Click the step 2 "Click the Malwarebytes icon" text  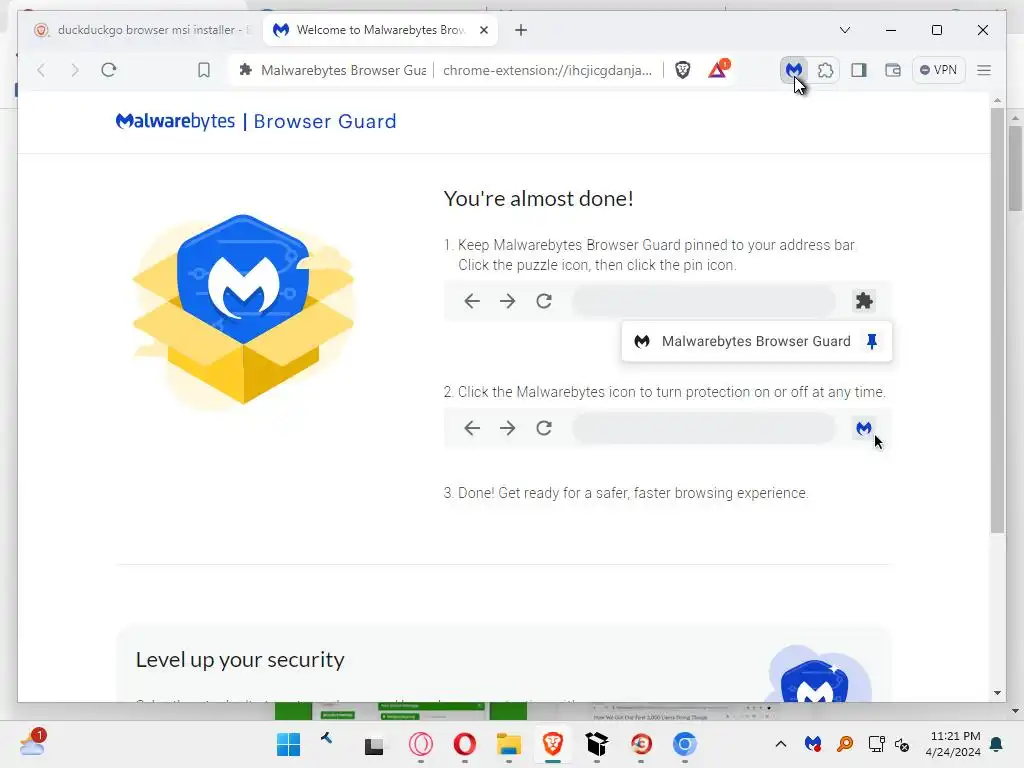pyautogui.click(x=664, y=392)
